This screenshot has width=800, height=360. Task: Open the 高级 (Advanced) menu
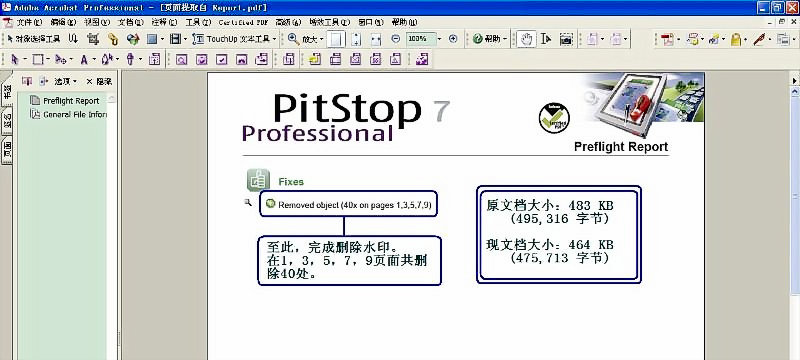coord(288,22)
